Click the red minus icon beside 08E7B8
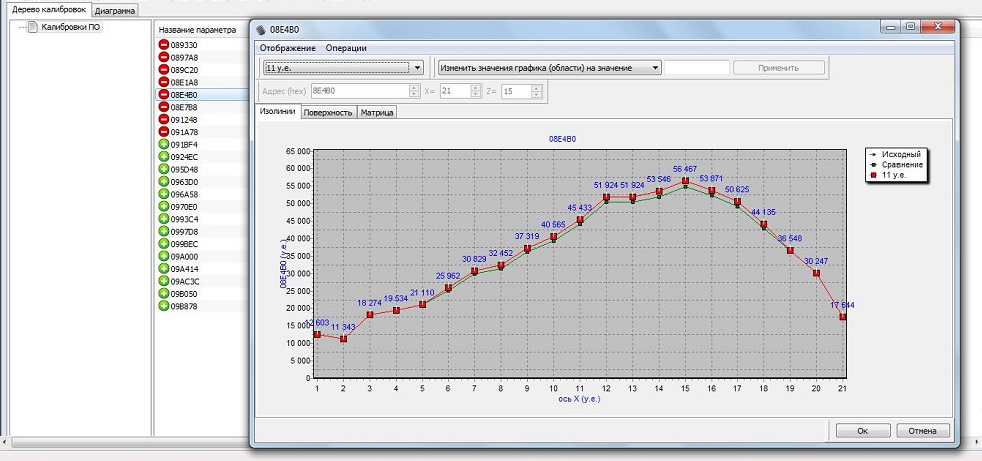 (x=164, y=107)
